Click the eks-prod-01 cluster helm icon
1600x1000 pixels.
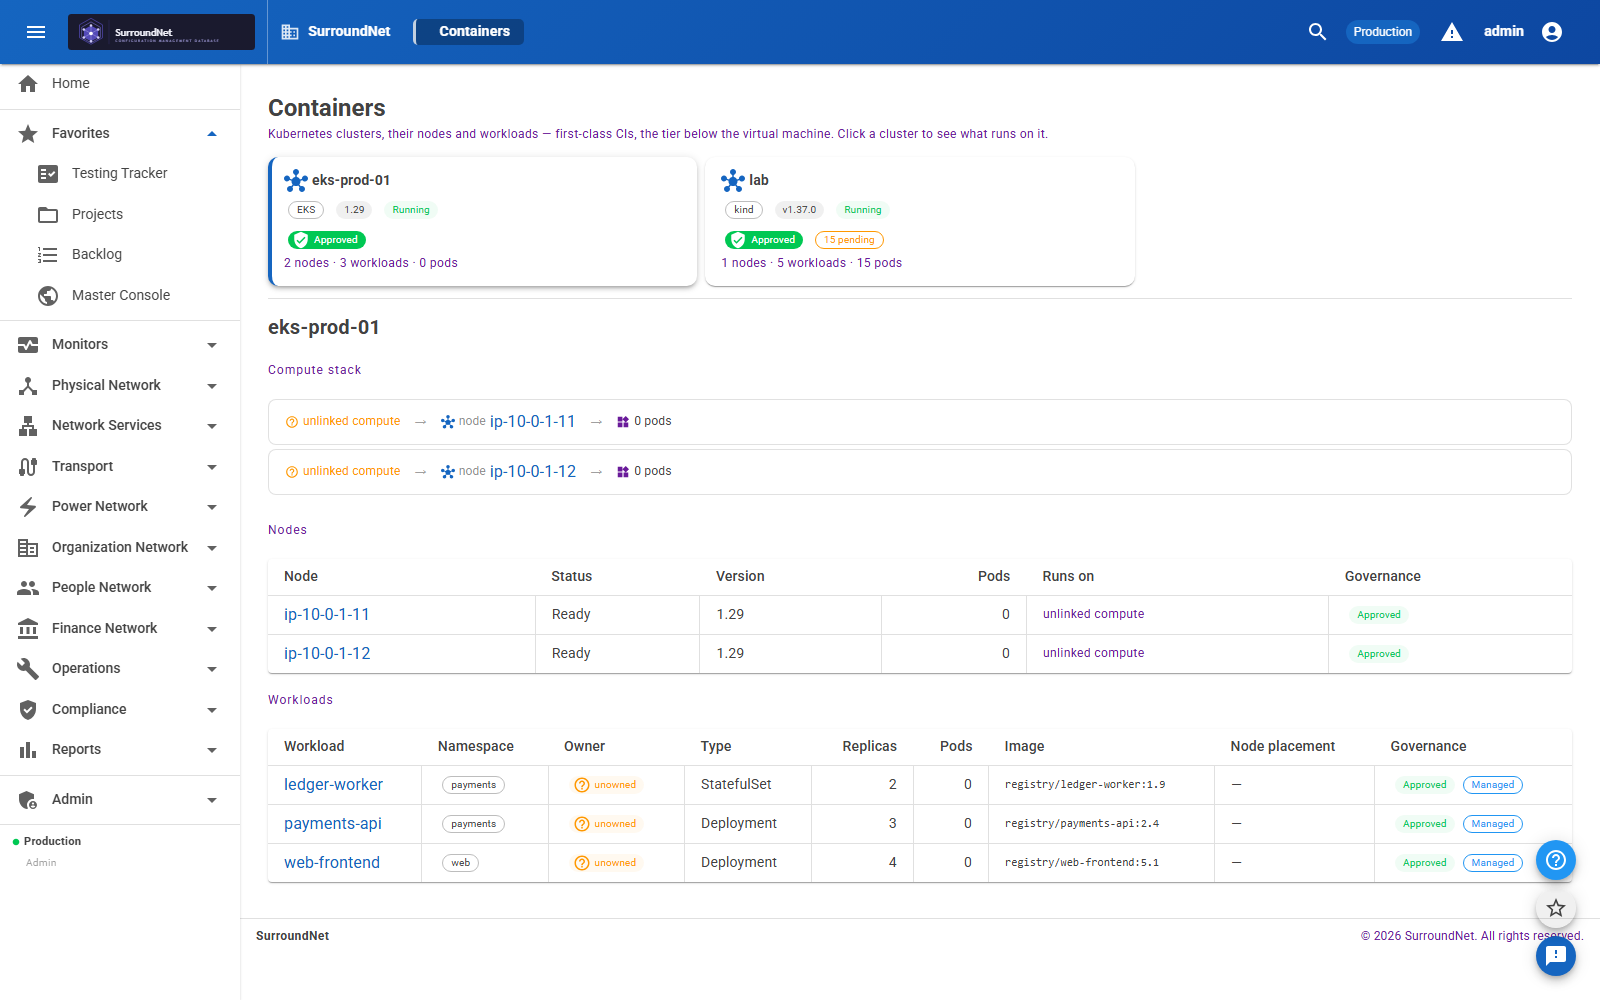(x=296, y=180)
